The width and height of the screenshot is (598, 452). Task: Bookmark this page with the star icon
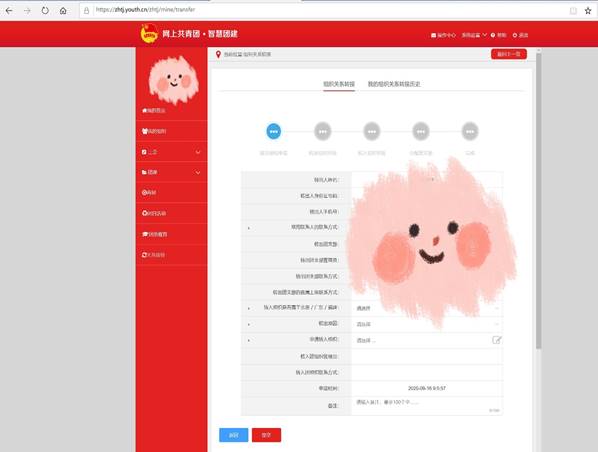(x=588, y=11)
